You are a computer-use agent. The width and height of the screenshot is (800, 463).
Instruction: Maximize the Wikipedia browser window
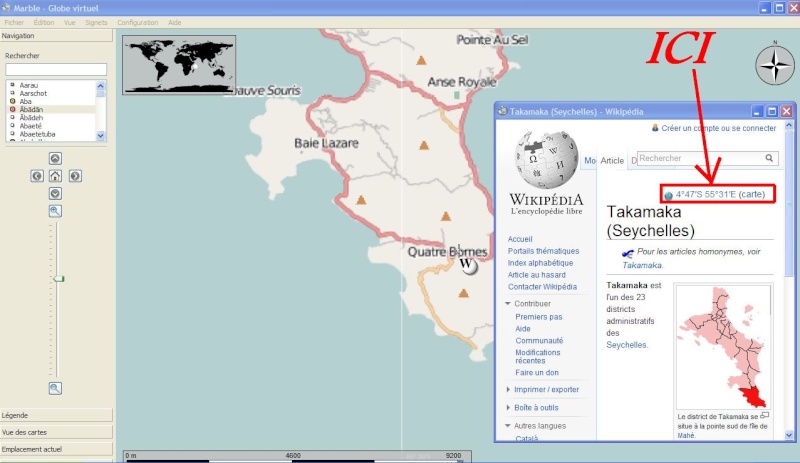pyautogui.click(x=772, y=111)
